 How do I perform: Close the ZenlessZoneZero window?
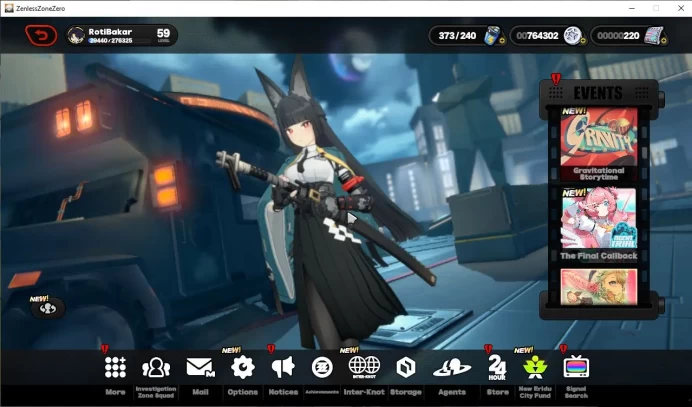[681, 8]
